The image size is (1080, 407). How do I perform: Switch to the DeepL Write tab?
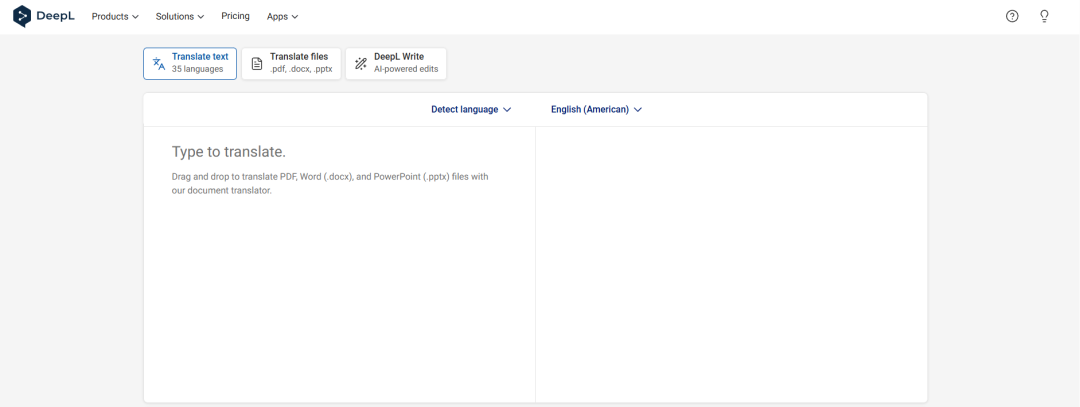pos(396,63)
